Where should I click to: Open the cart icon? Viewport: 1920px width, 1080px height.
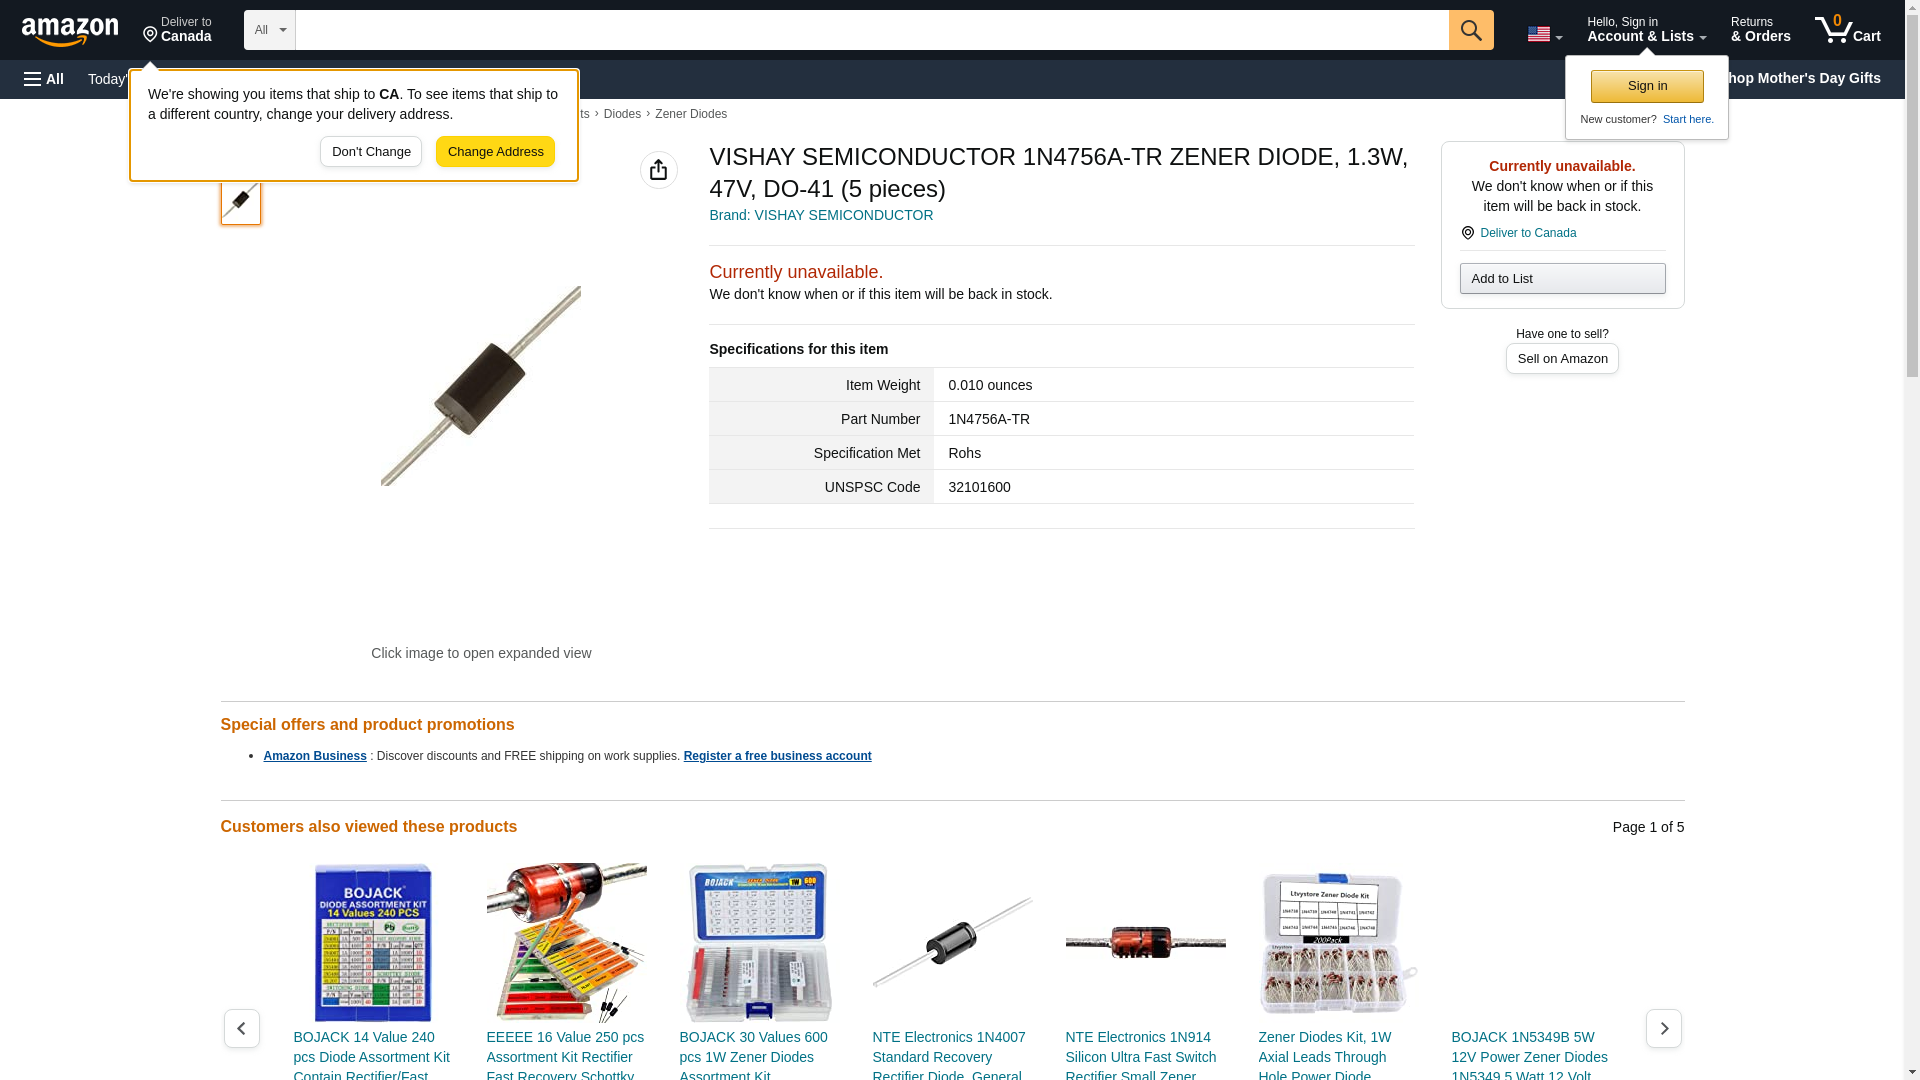point(1847,30)
